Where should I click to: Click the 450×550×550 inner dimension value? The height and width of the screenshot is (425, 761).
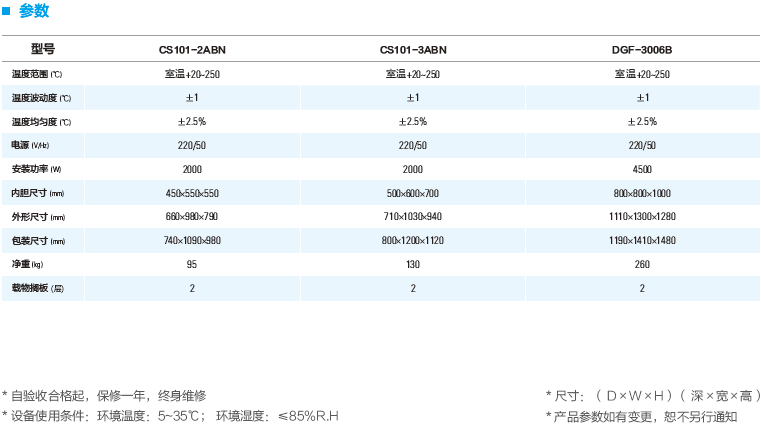coord(192,193)
